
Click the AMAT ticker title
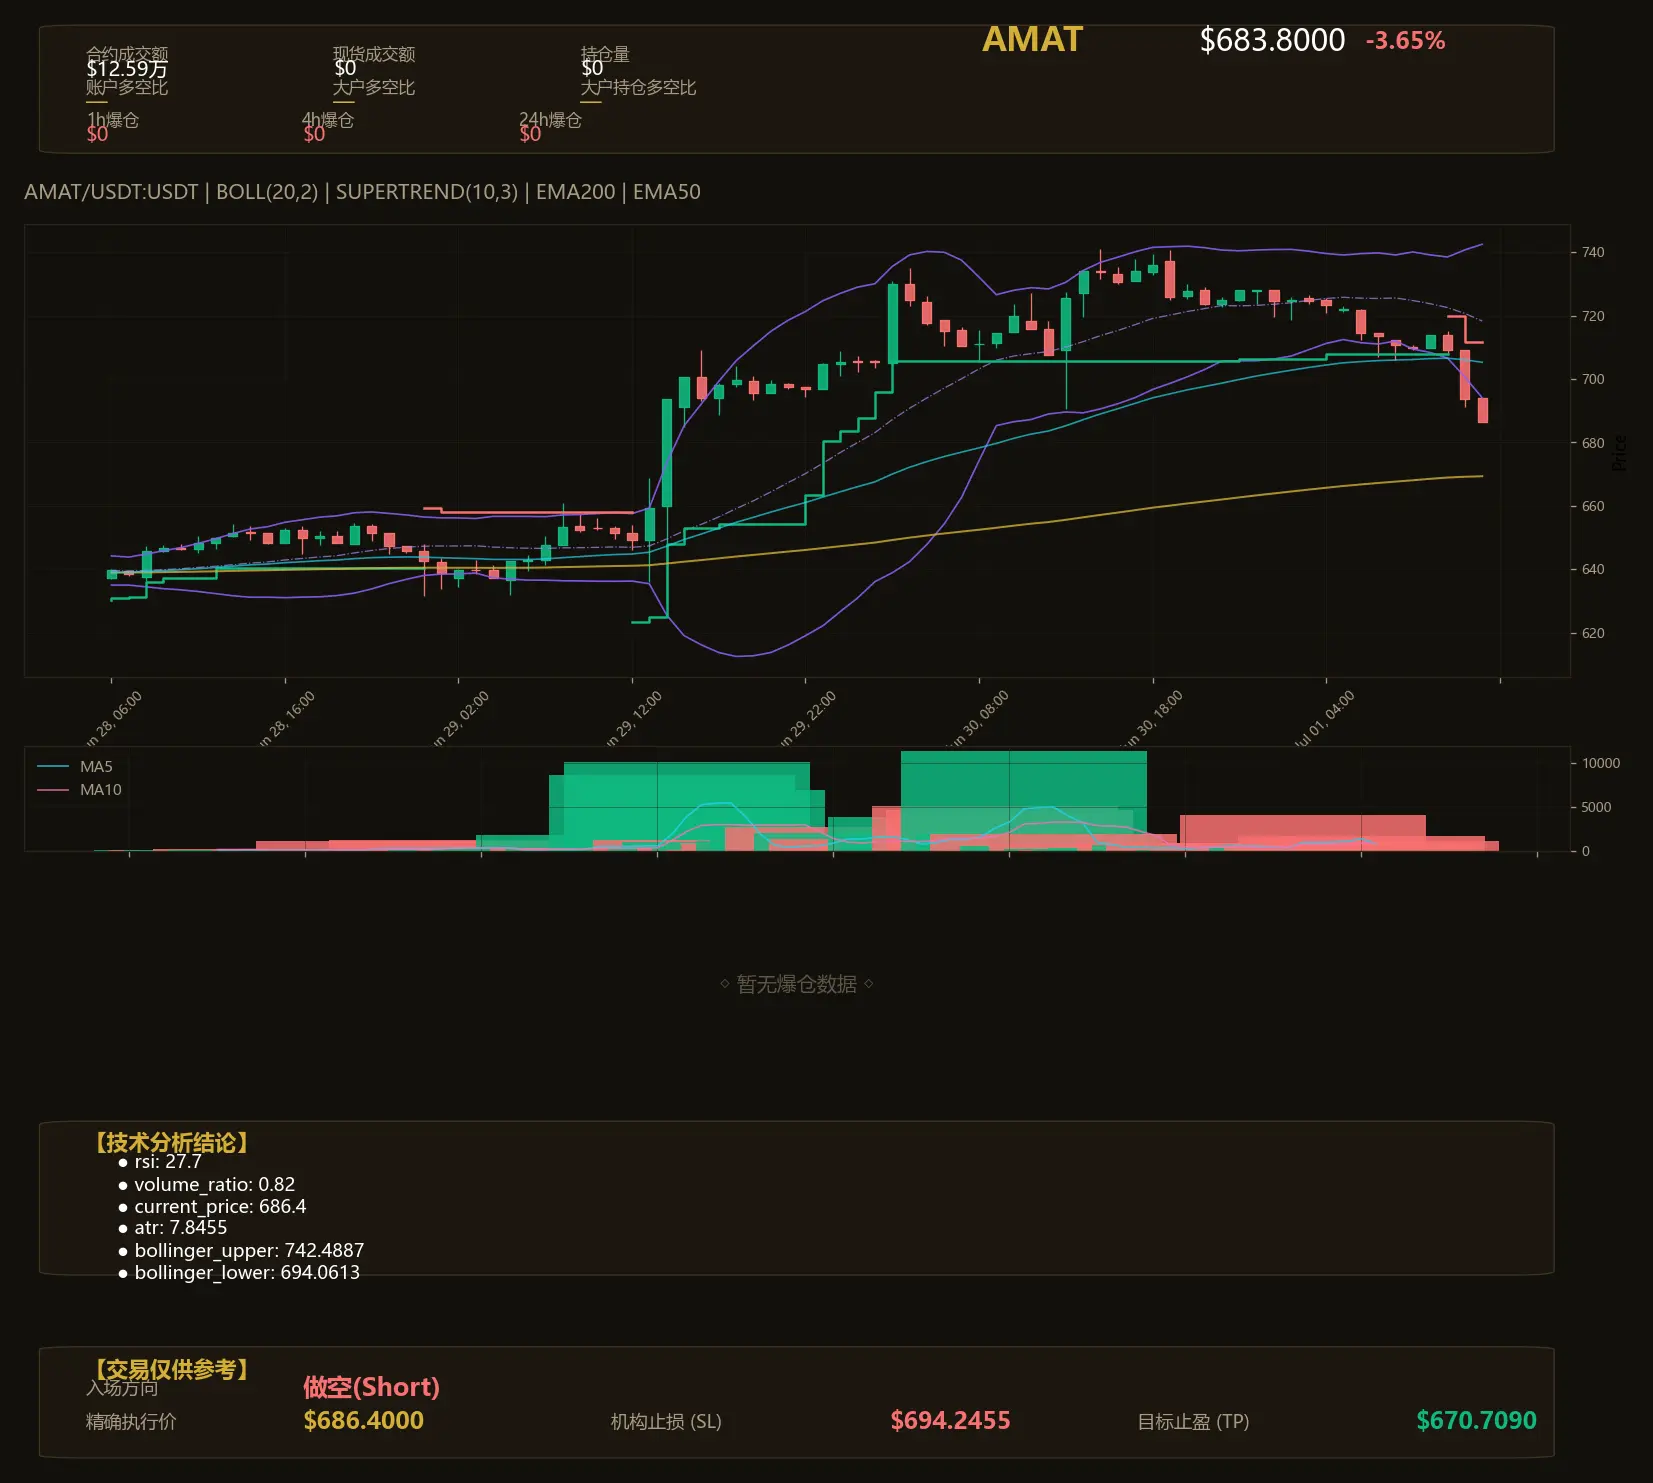coord(1032,40)
